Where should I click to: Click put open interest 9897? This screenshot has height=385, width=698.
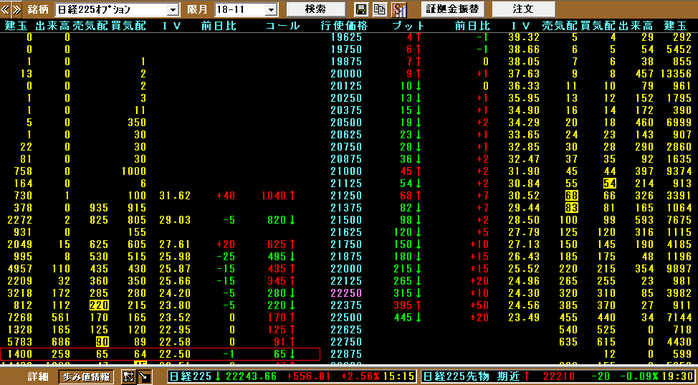pyautogui.click(x=678, y=268)
